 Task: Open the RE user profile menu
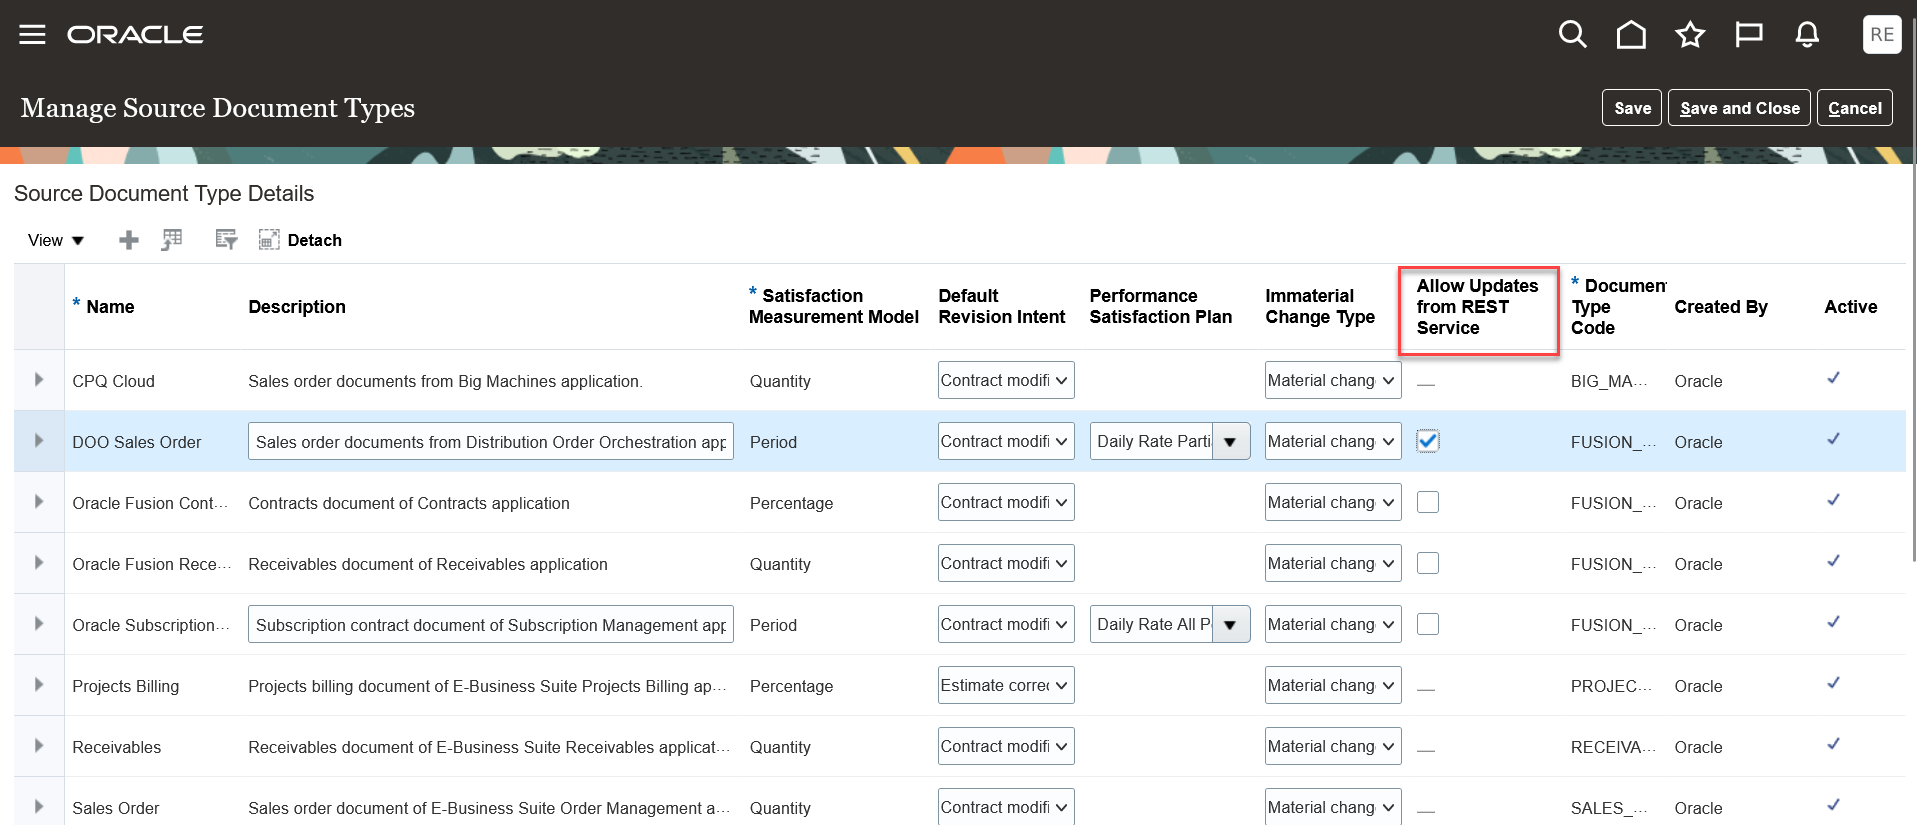[1882, 35]
